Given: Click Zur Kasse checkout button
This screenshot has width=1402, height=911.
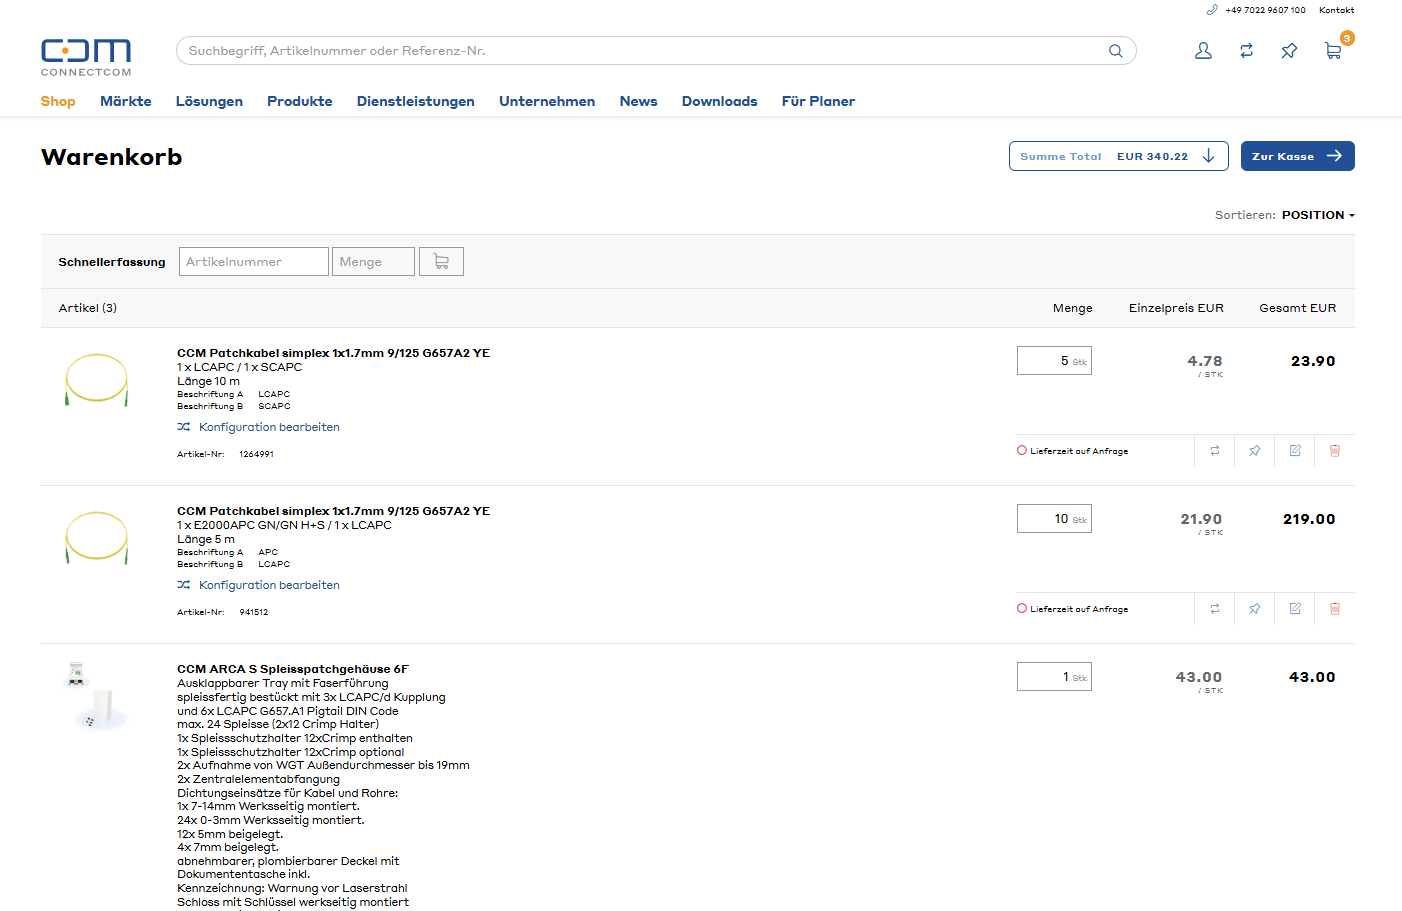Looking at the screenshot, I should point(1298,156).
